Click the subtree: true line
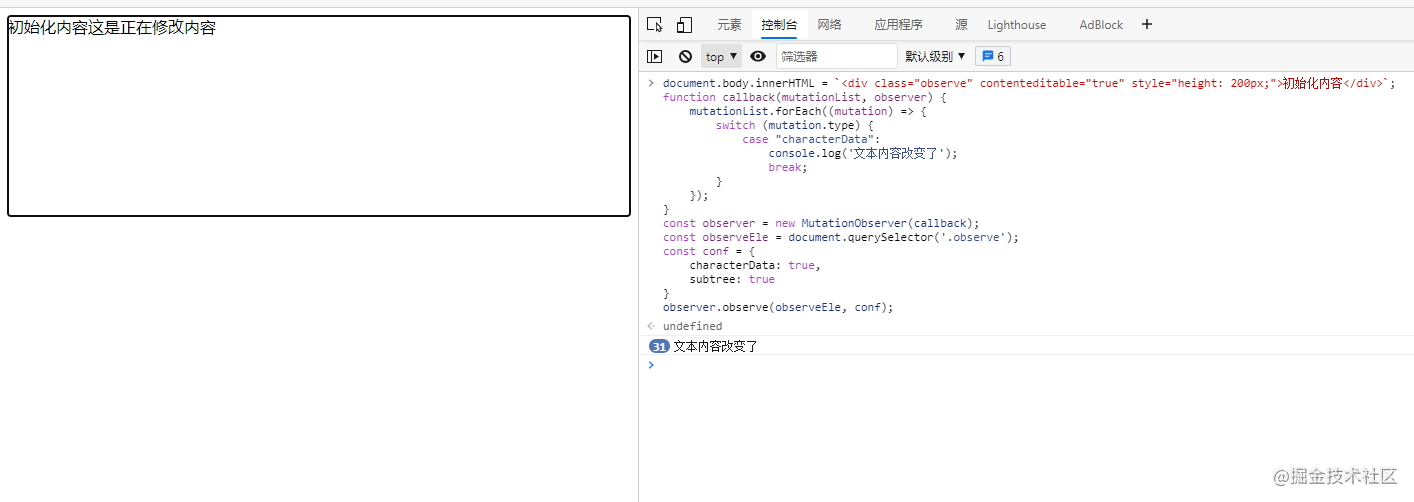The image size is (1414, 502). click(732, 279)
